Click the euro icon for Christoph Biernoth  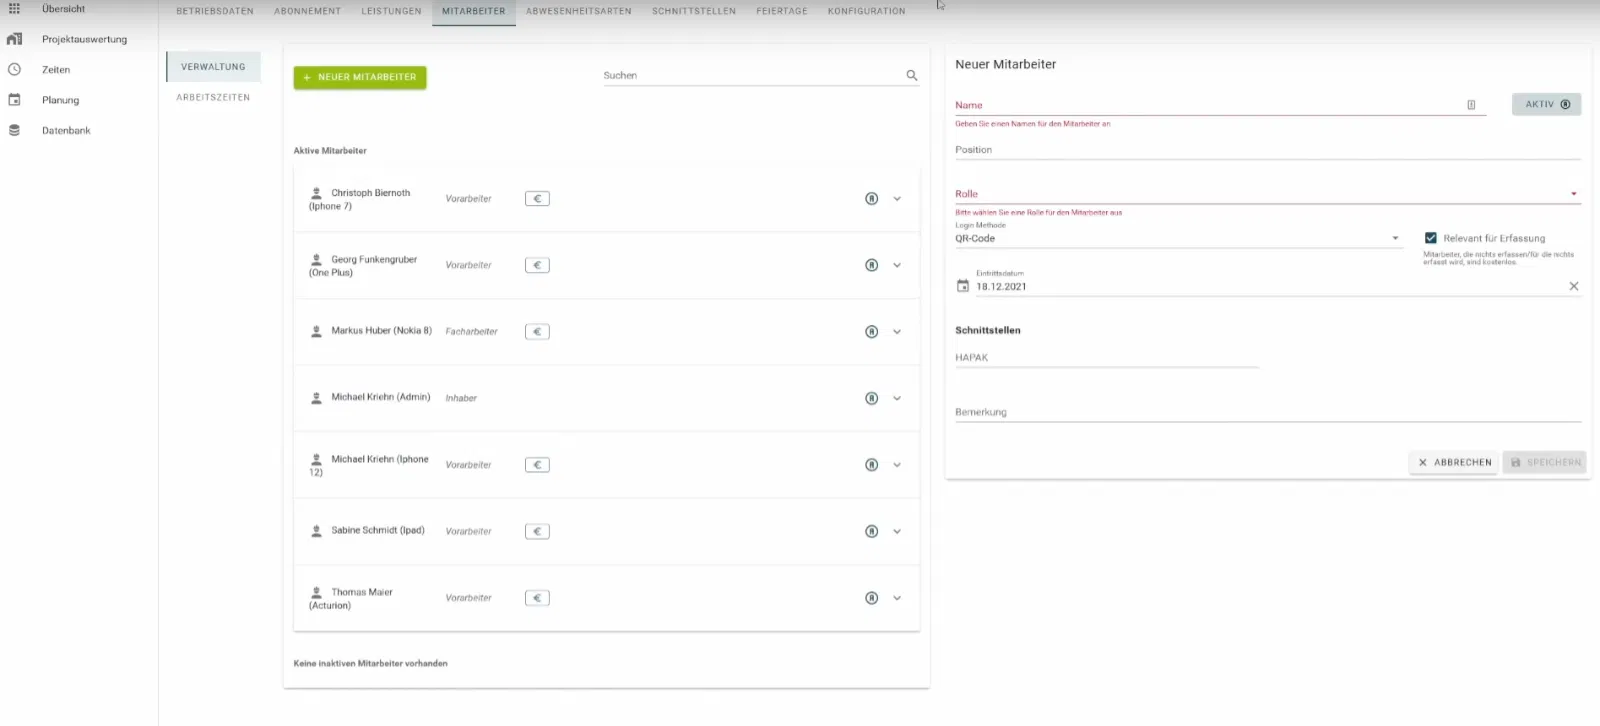pos(537,199)
